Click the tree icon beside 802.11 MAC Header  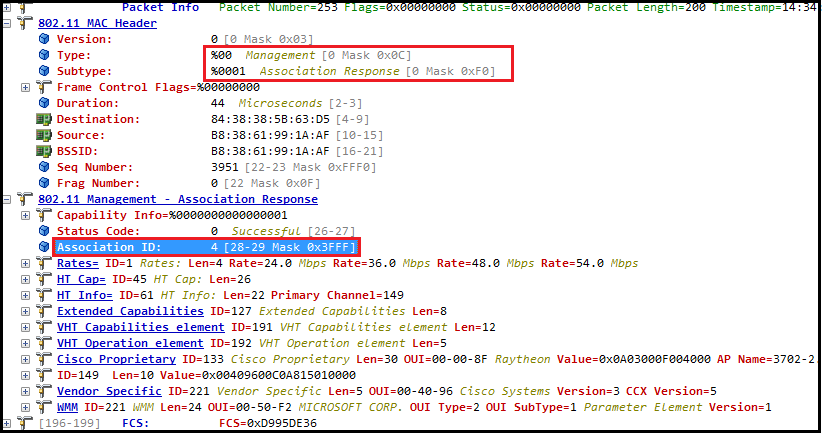pos(26,23)
